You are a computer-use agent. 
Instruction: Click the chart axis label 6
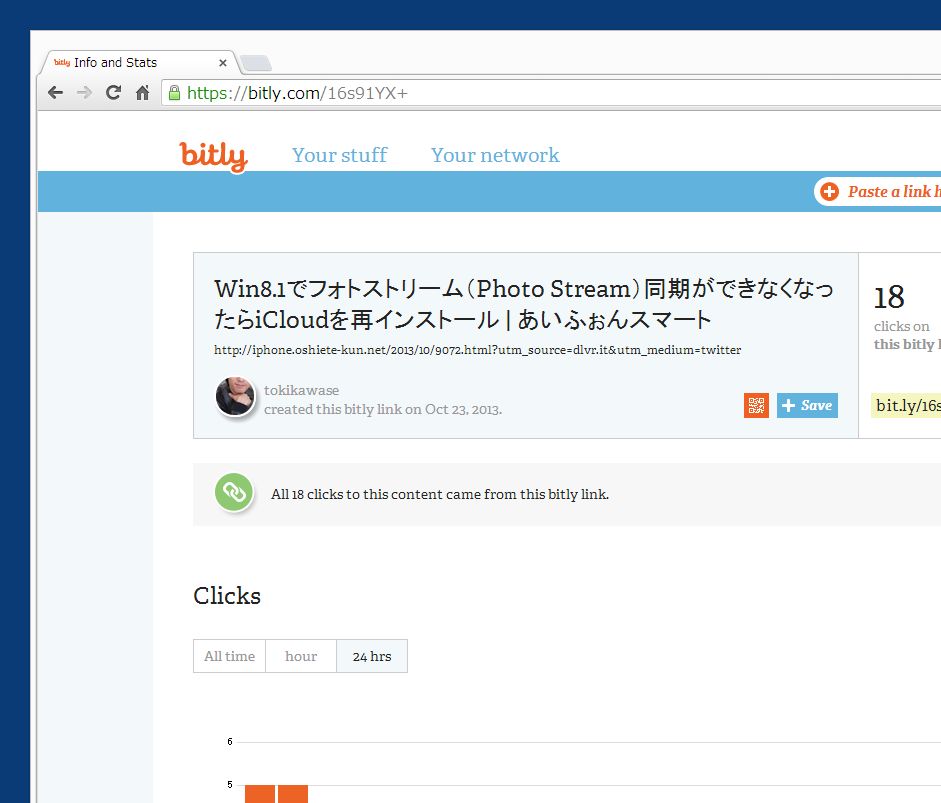tap(230, 742)
